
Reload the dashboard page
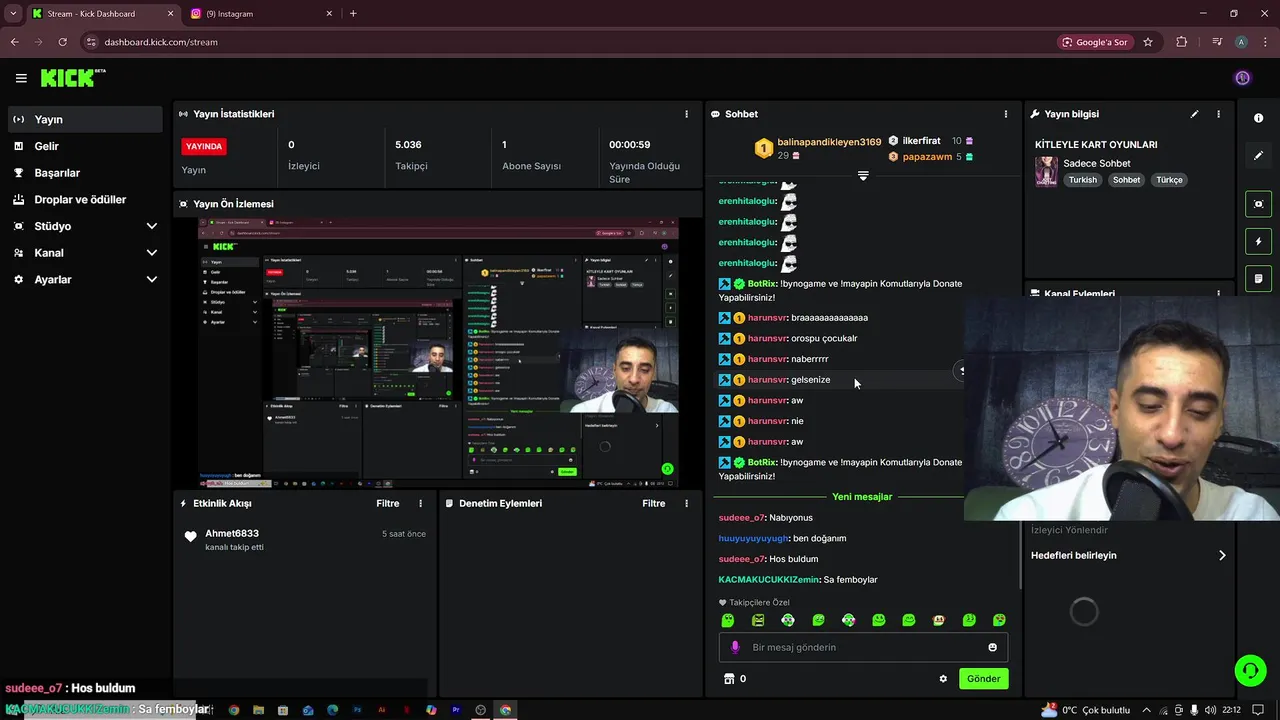[x=62, y=42]
